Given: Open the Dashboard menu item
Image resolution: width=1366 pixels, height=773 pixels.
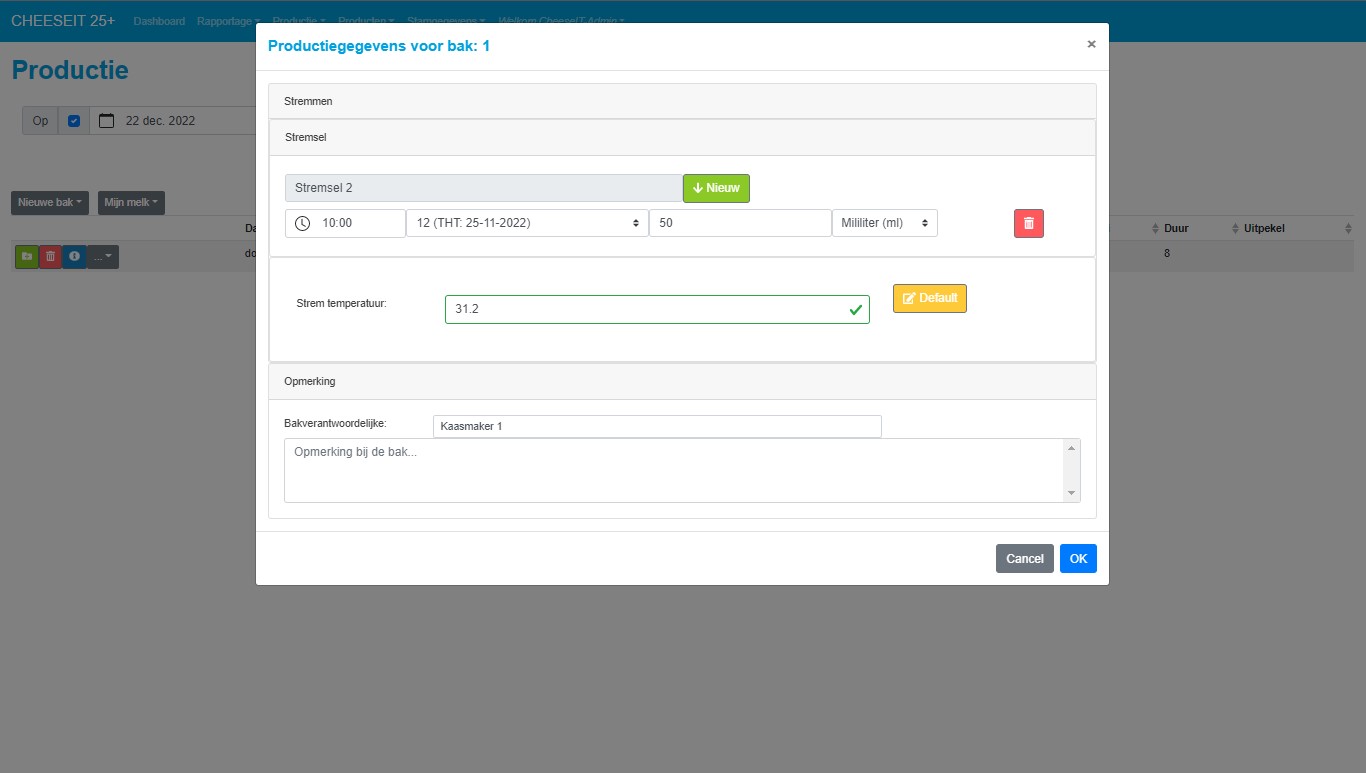Looking at the screenshot, I should click(x=159, y=21).
